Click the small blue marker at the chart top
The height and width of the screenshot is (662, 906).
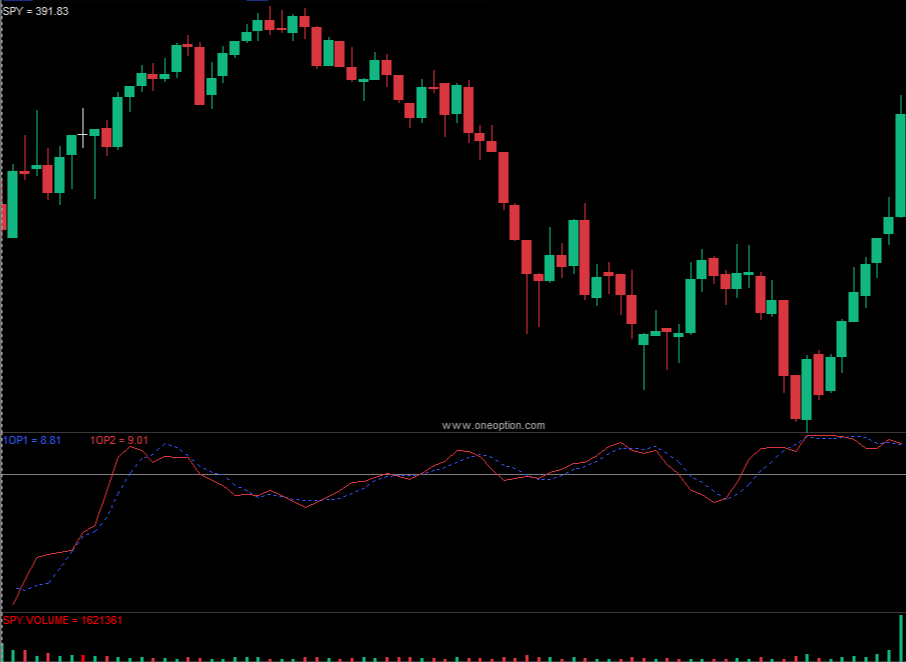point(257,1)
